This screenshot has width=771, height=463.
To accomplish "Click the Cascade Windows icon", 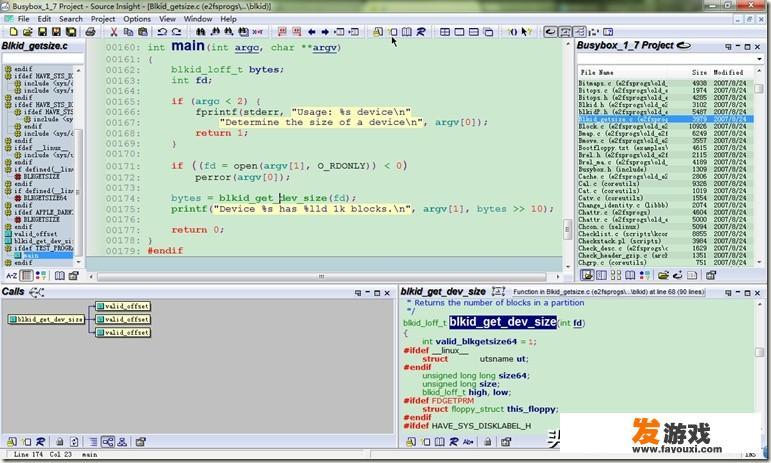I will pos(488,32).
